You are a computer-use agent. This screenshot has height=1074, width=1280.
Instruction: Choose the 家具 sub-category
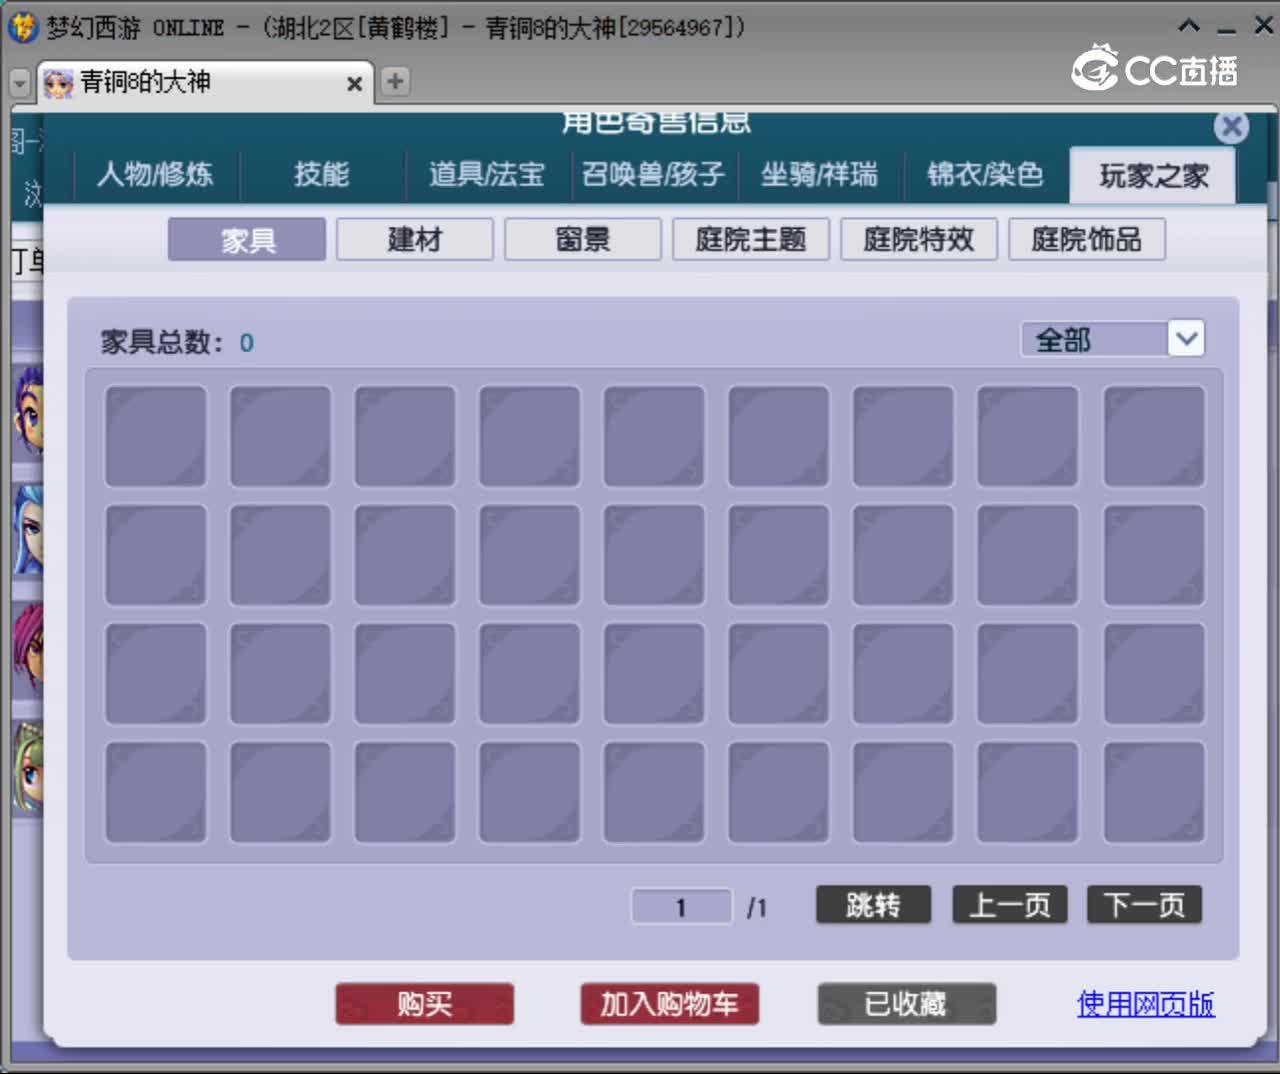coord(247,240)
